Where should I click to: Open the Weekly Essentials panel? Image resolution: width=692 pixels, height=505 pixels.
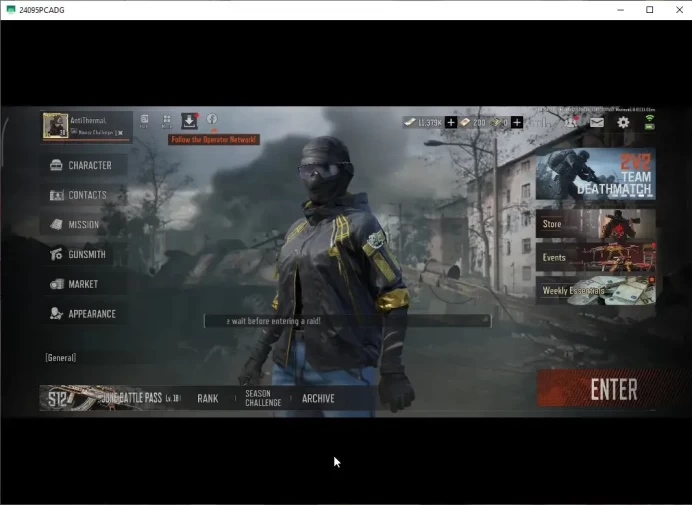[595, 290]
